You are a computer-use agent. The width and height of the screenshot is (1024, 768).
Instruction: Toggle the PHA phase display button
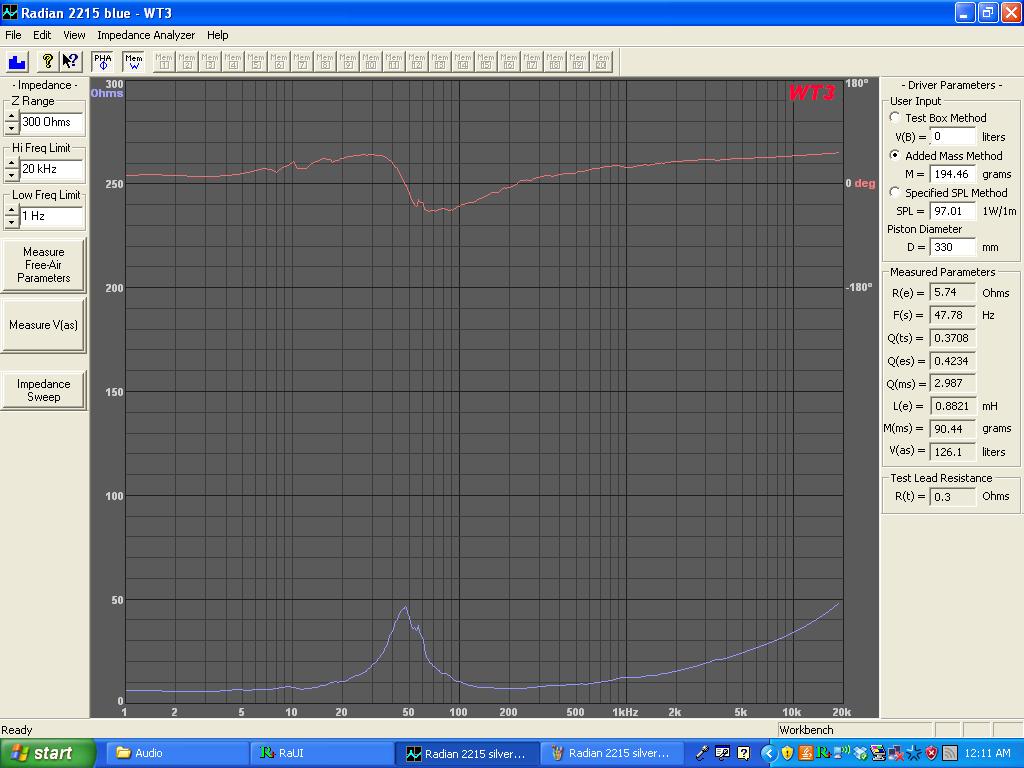tap(103, 62)
